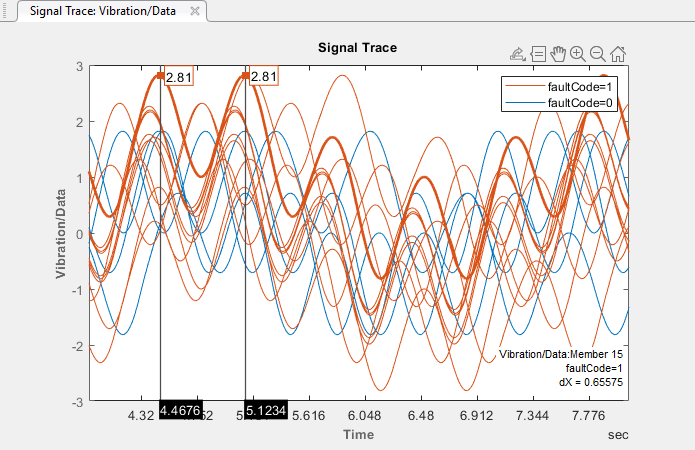This screenshot has width=695, height=450.
Task: Click the faultCode=1 annotation text below Member 15
Action: click(x=594, y=368)
